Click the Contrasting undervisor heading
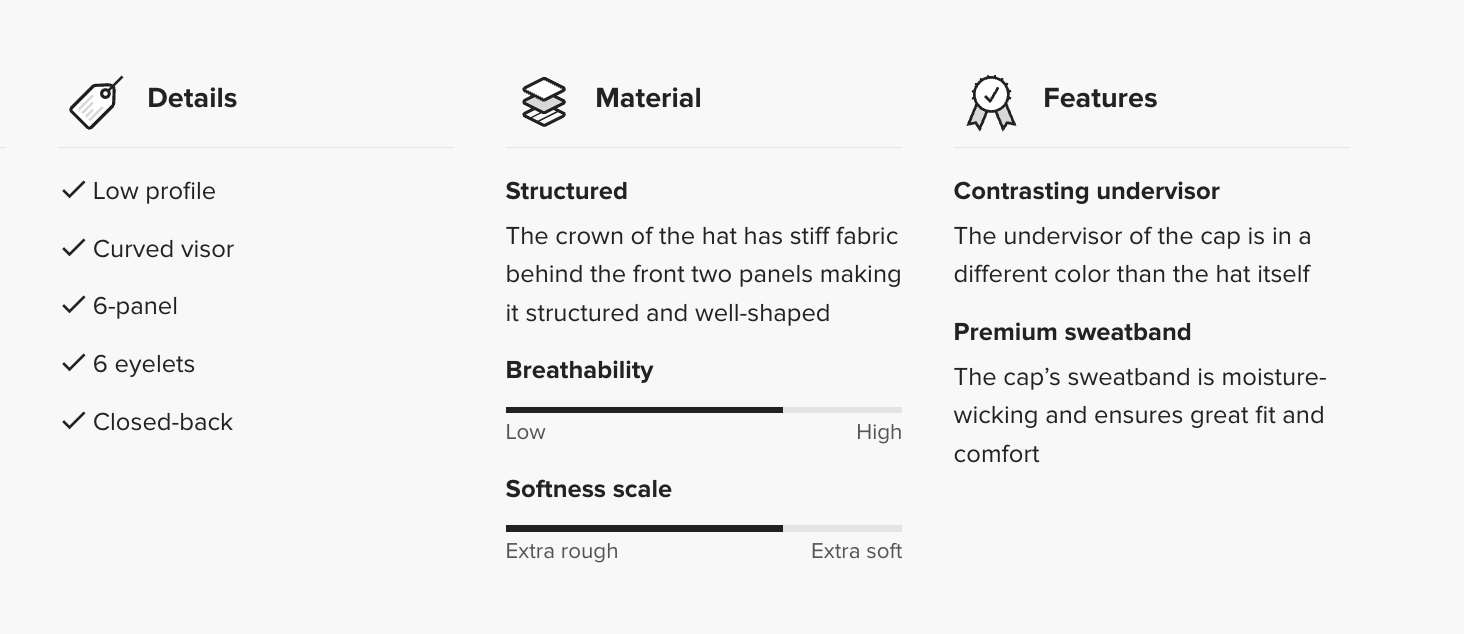This screenshot has height=634, width=1464. (x=1086, y=191)
